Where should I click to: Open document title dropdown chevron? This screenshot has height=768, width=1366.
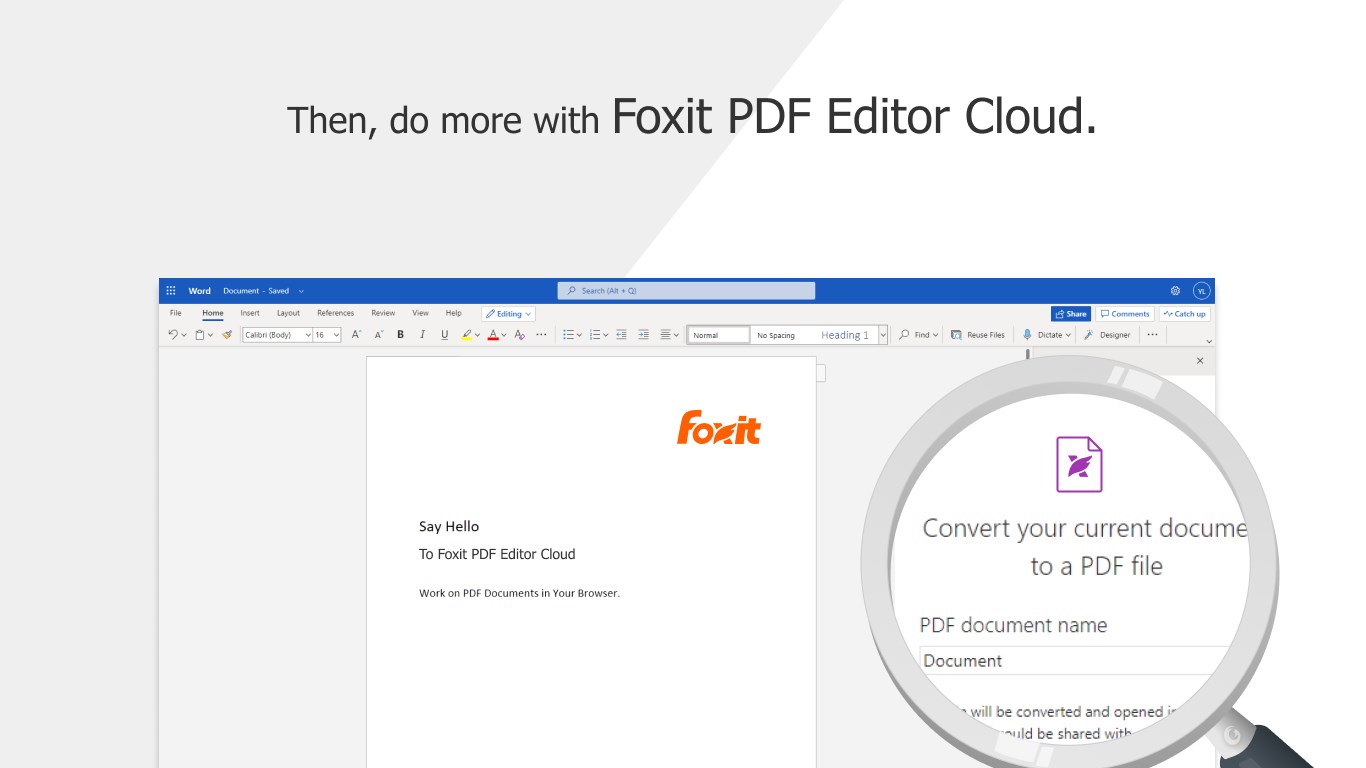point(301,291)
